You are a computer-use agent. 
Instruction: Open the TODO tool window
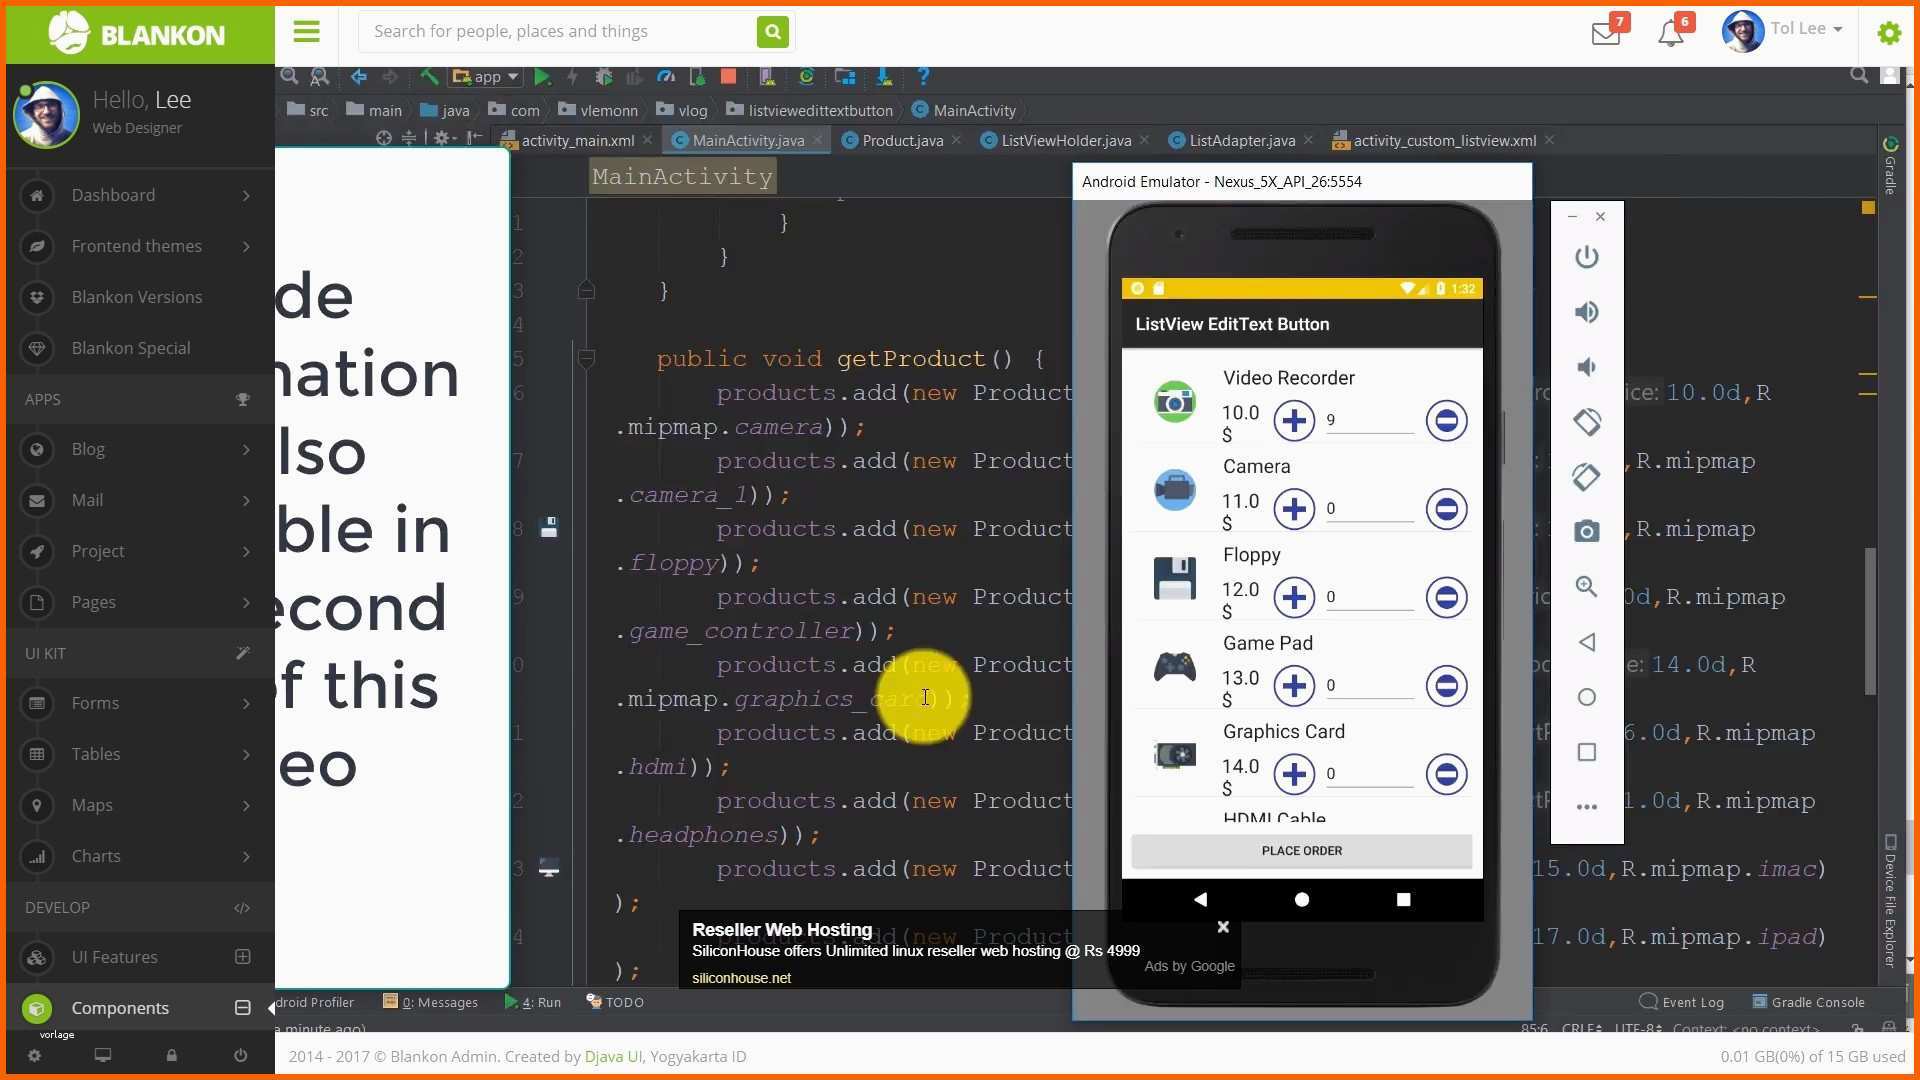coord(615,1003)
